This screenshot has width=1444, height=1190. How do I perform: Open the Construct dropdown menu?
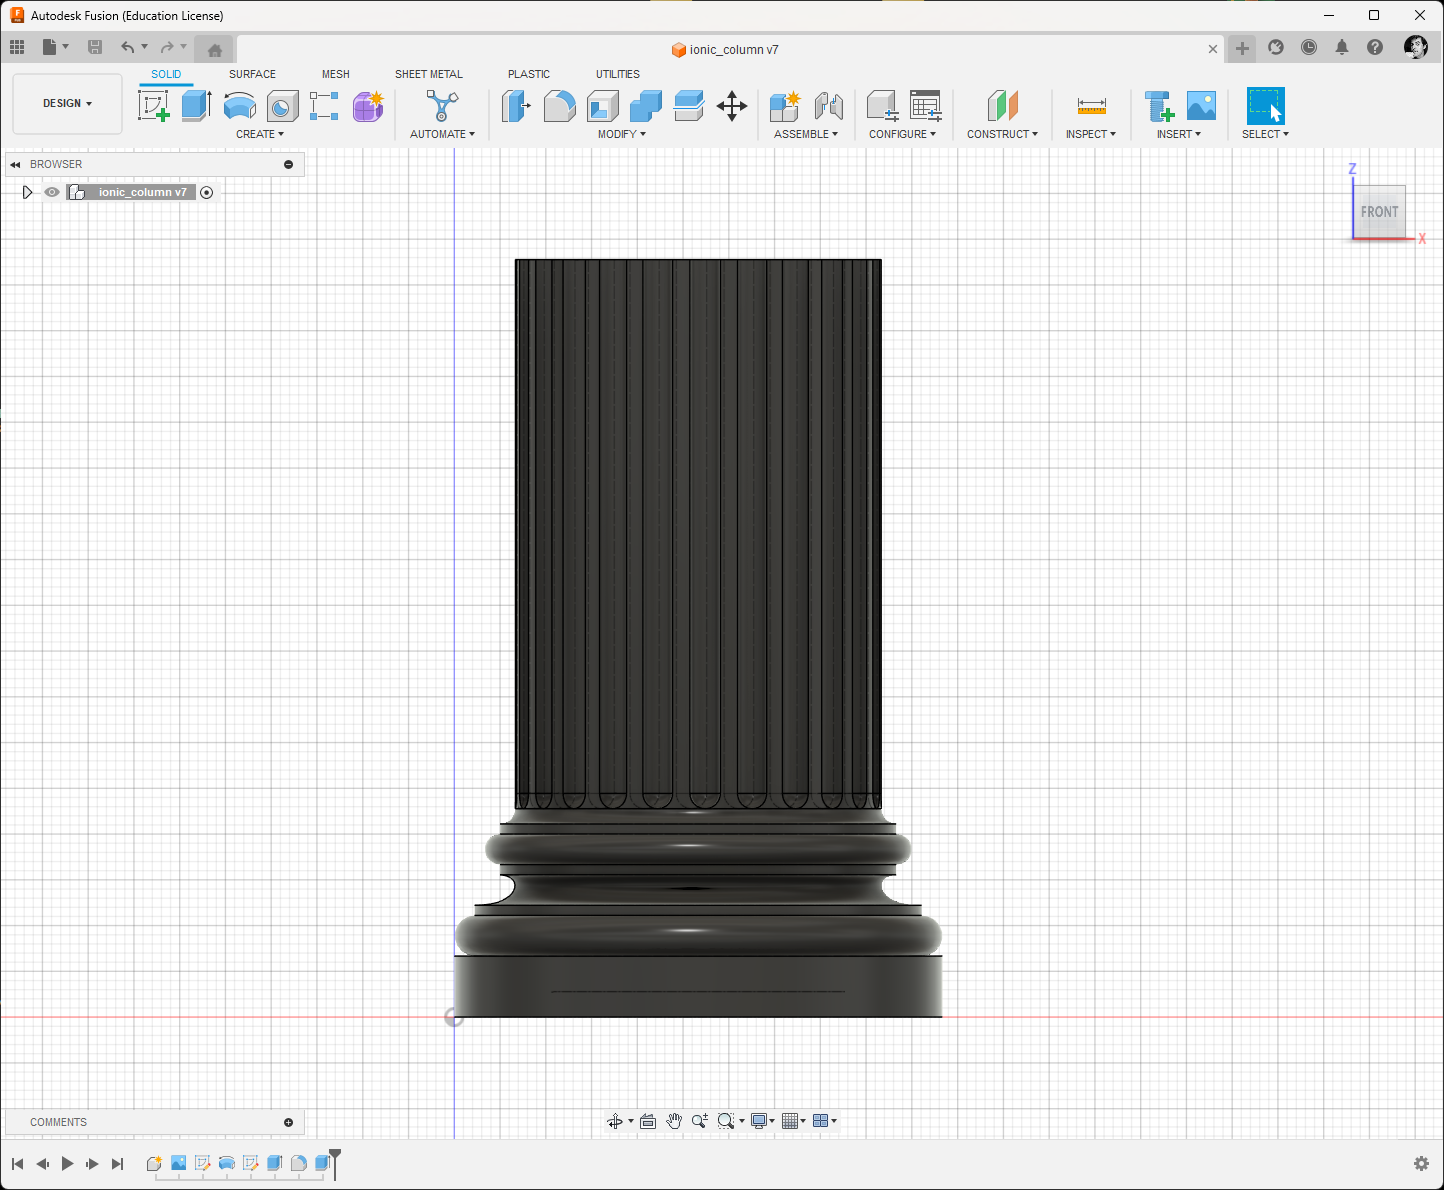click(x=1002, y=134)
